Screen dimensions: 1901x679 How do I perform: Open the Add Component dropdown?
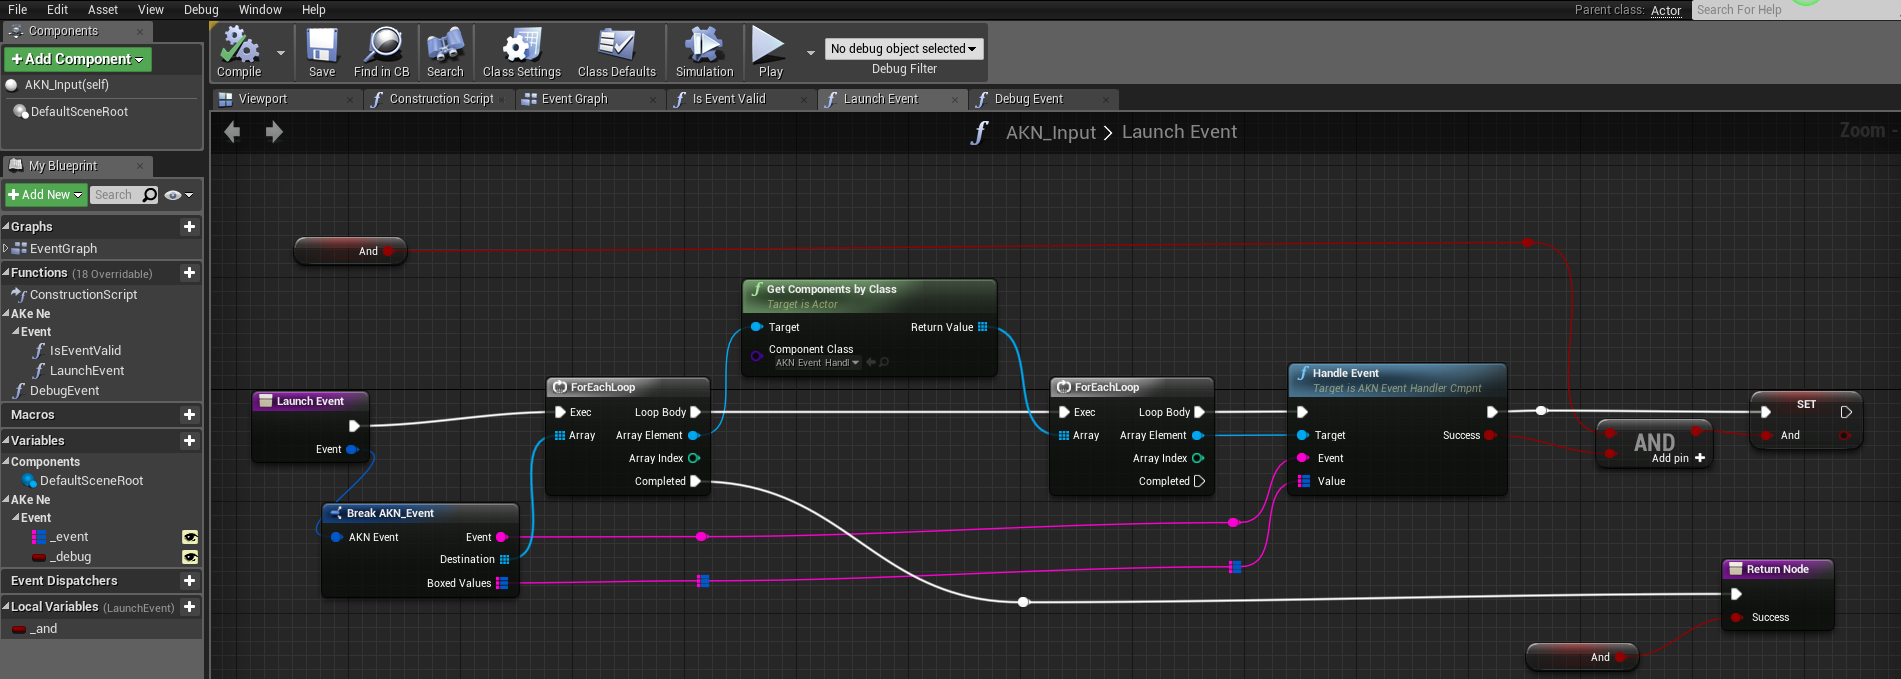click(77, 60)
